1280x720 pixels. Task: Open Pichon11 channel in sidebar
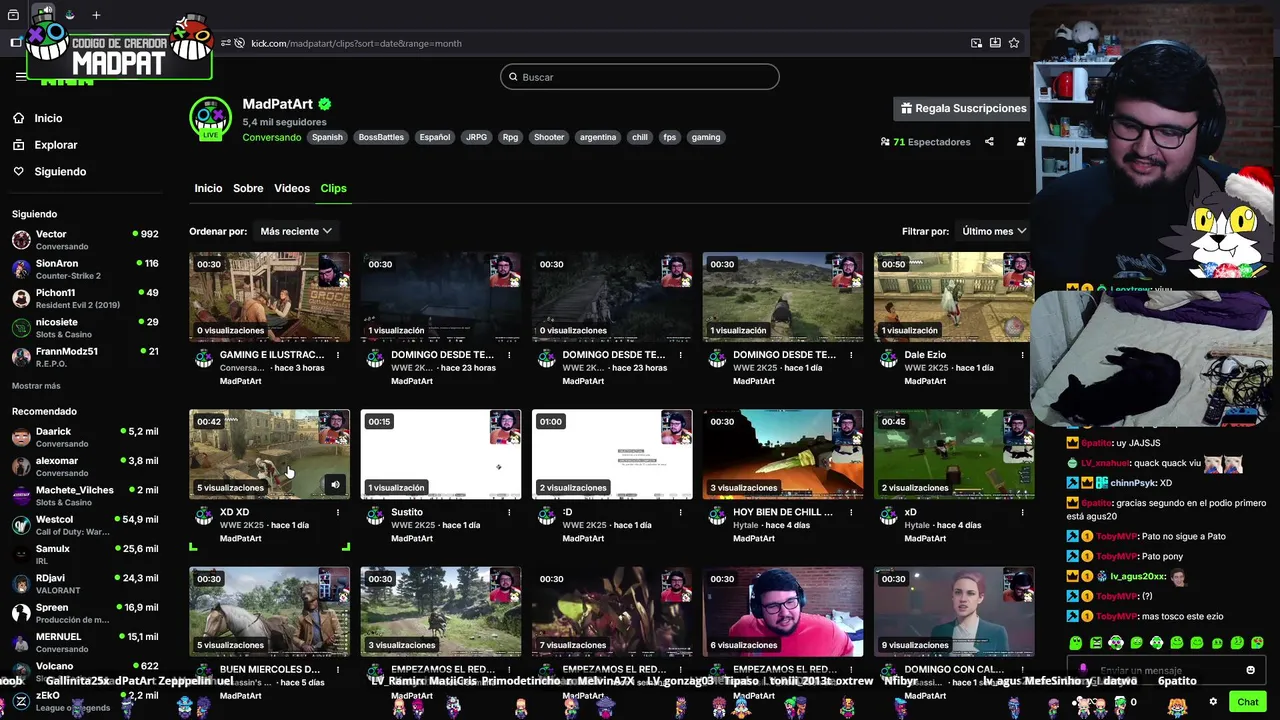tap(85, 298)
